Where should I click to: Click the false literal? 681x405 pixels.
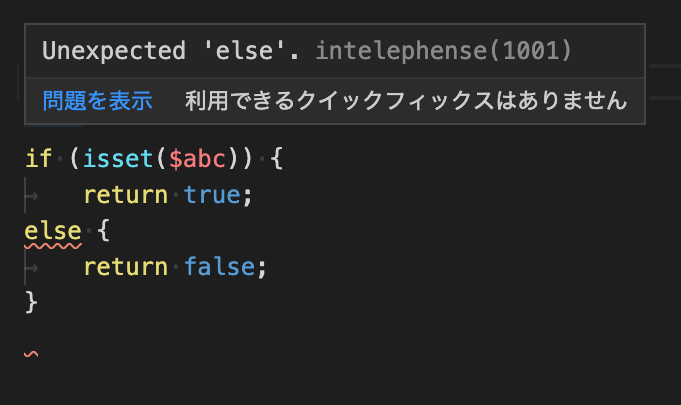click(219, 267)
